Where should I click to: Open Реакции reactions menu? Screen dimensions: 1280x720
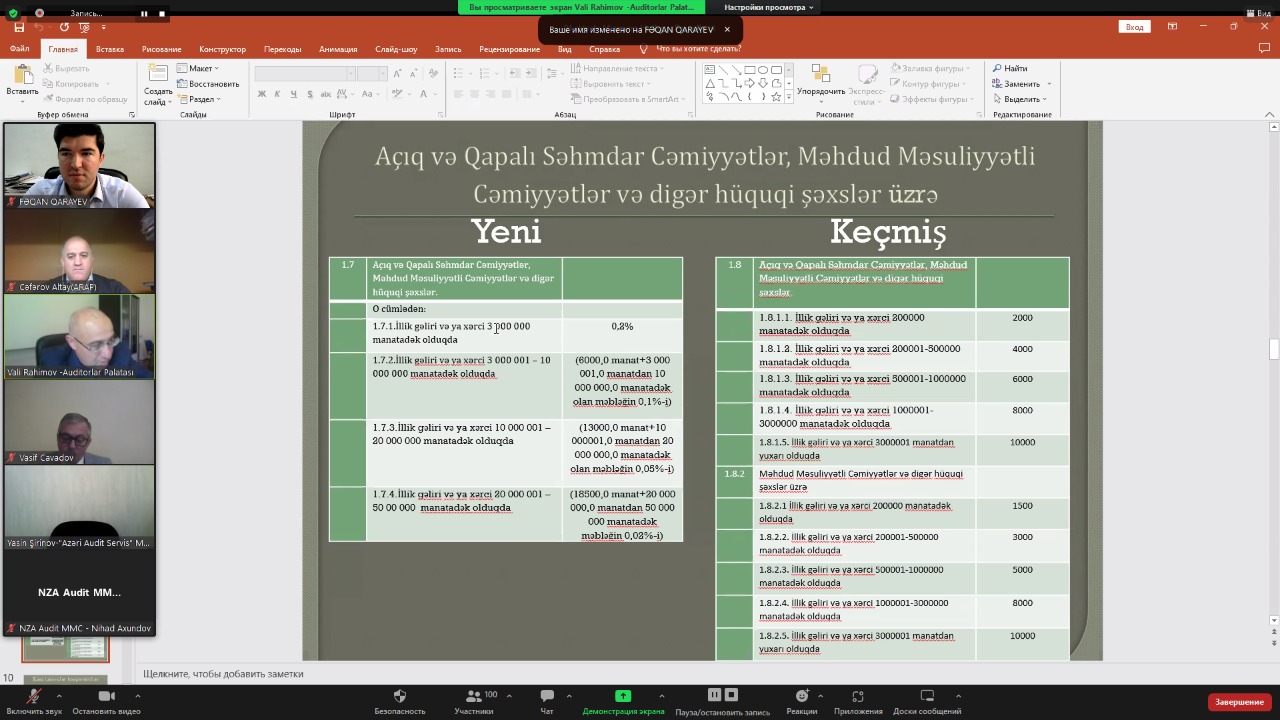(801, 697)
